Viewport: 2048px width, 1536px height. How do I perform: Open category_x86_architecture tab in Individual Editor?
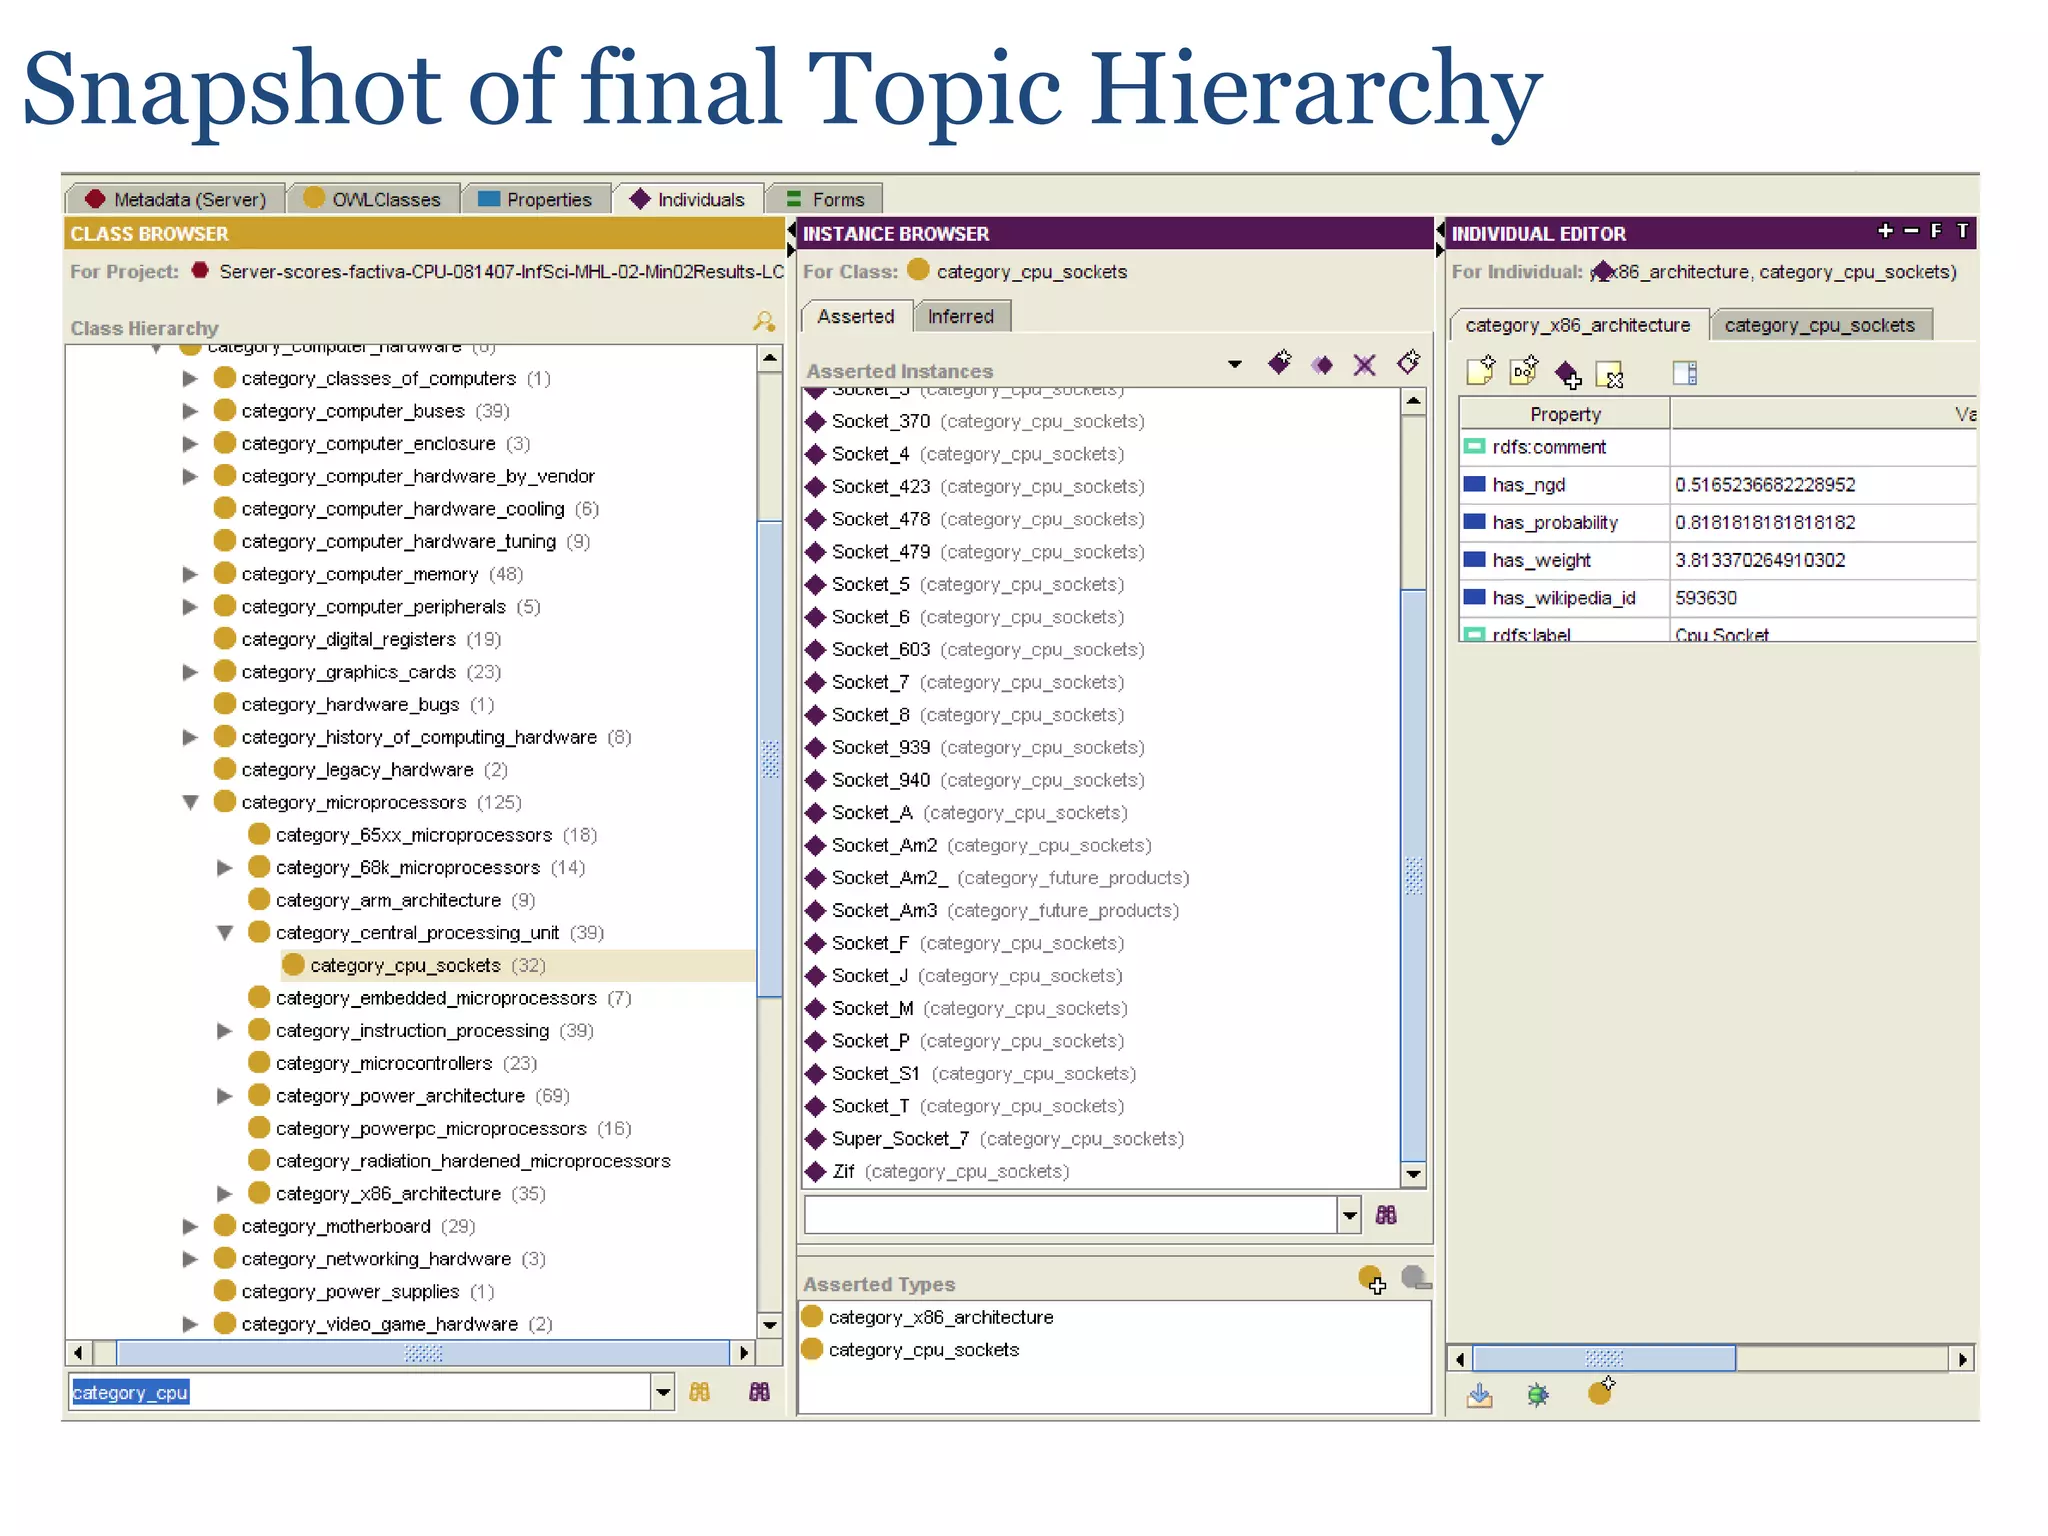(x=1579, y=325)
